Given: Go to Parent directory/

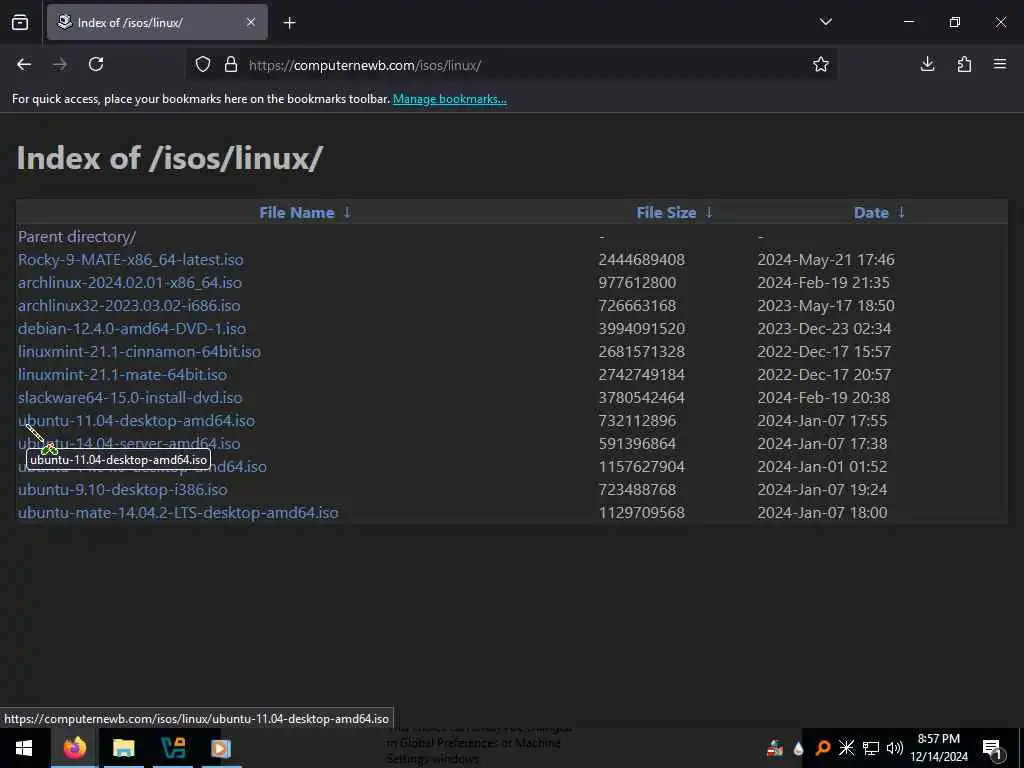Looking at the screenshot, I should (77, 236).
